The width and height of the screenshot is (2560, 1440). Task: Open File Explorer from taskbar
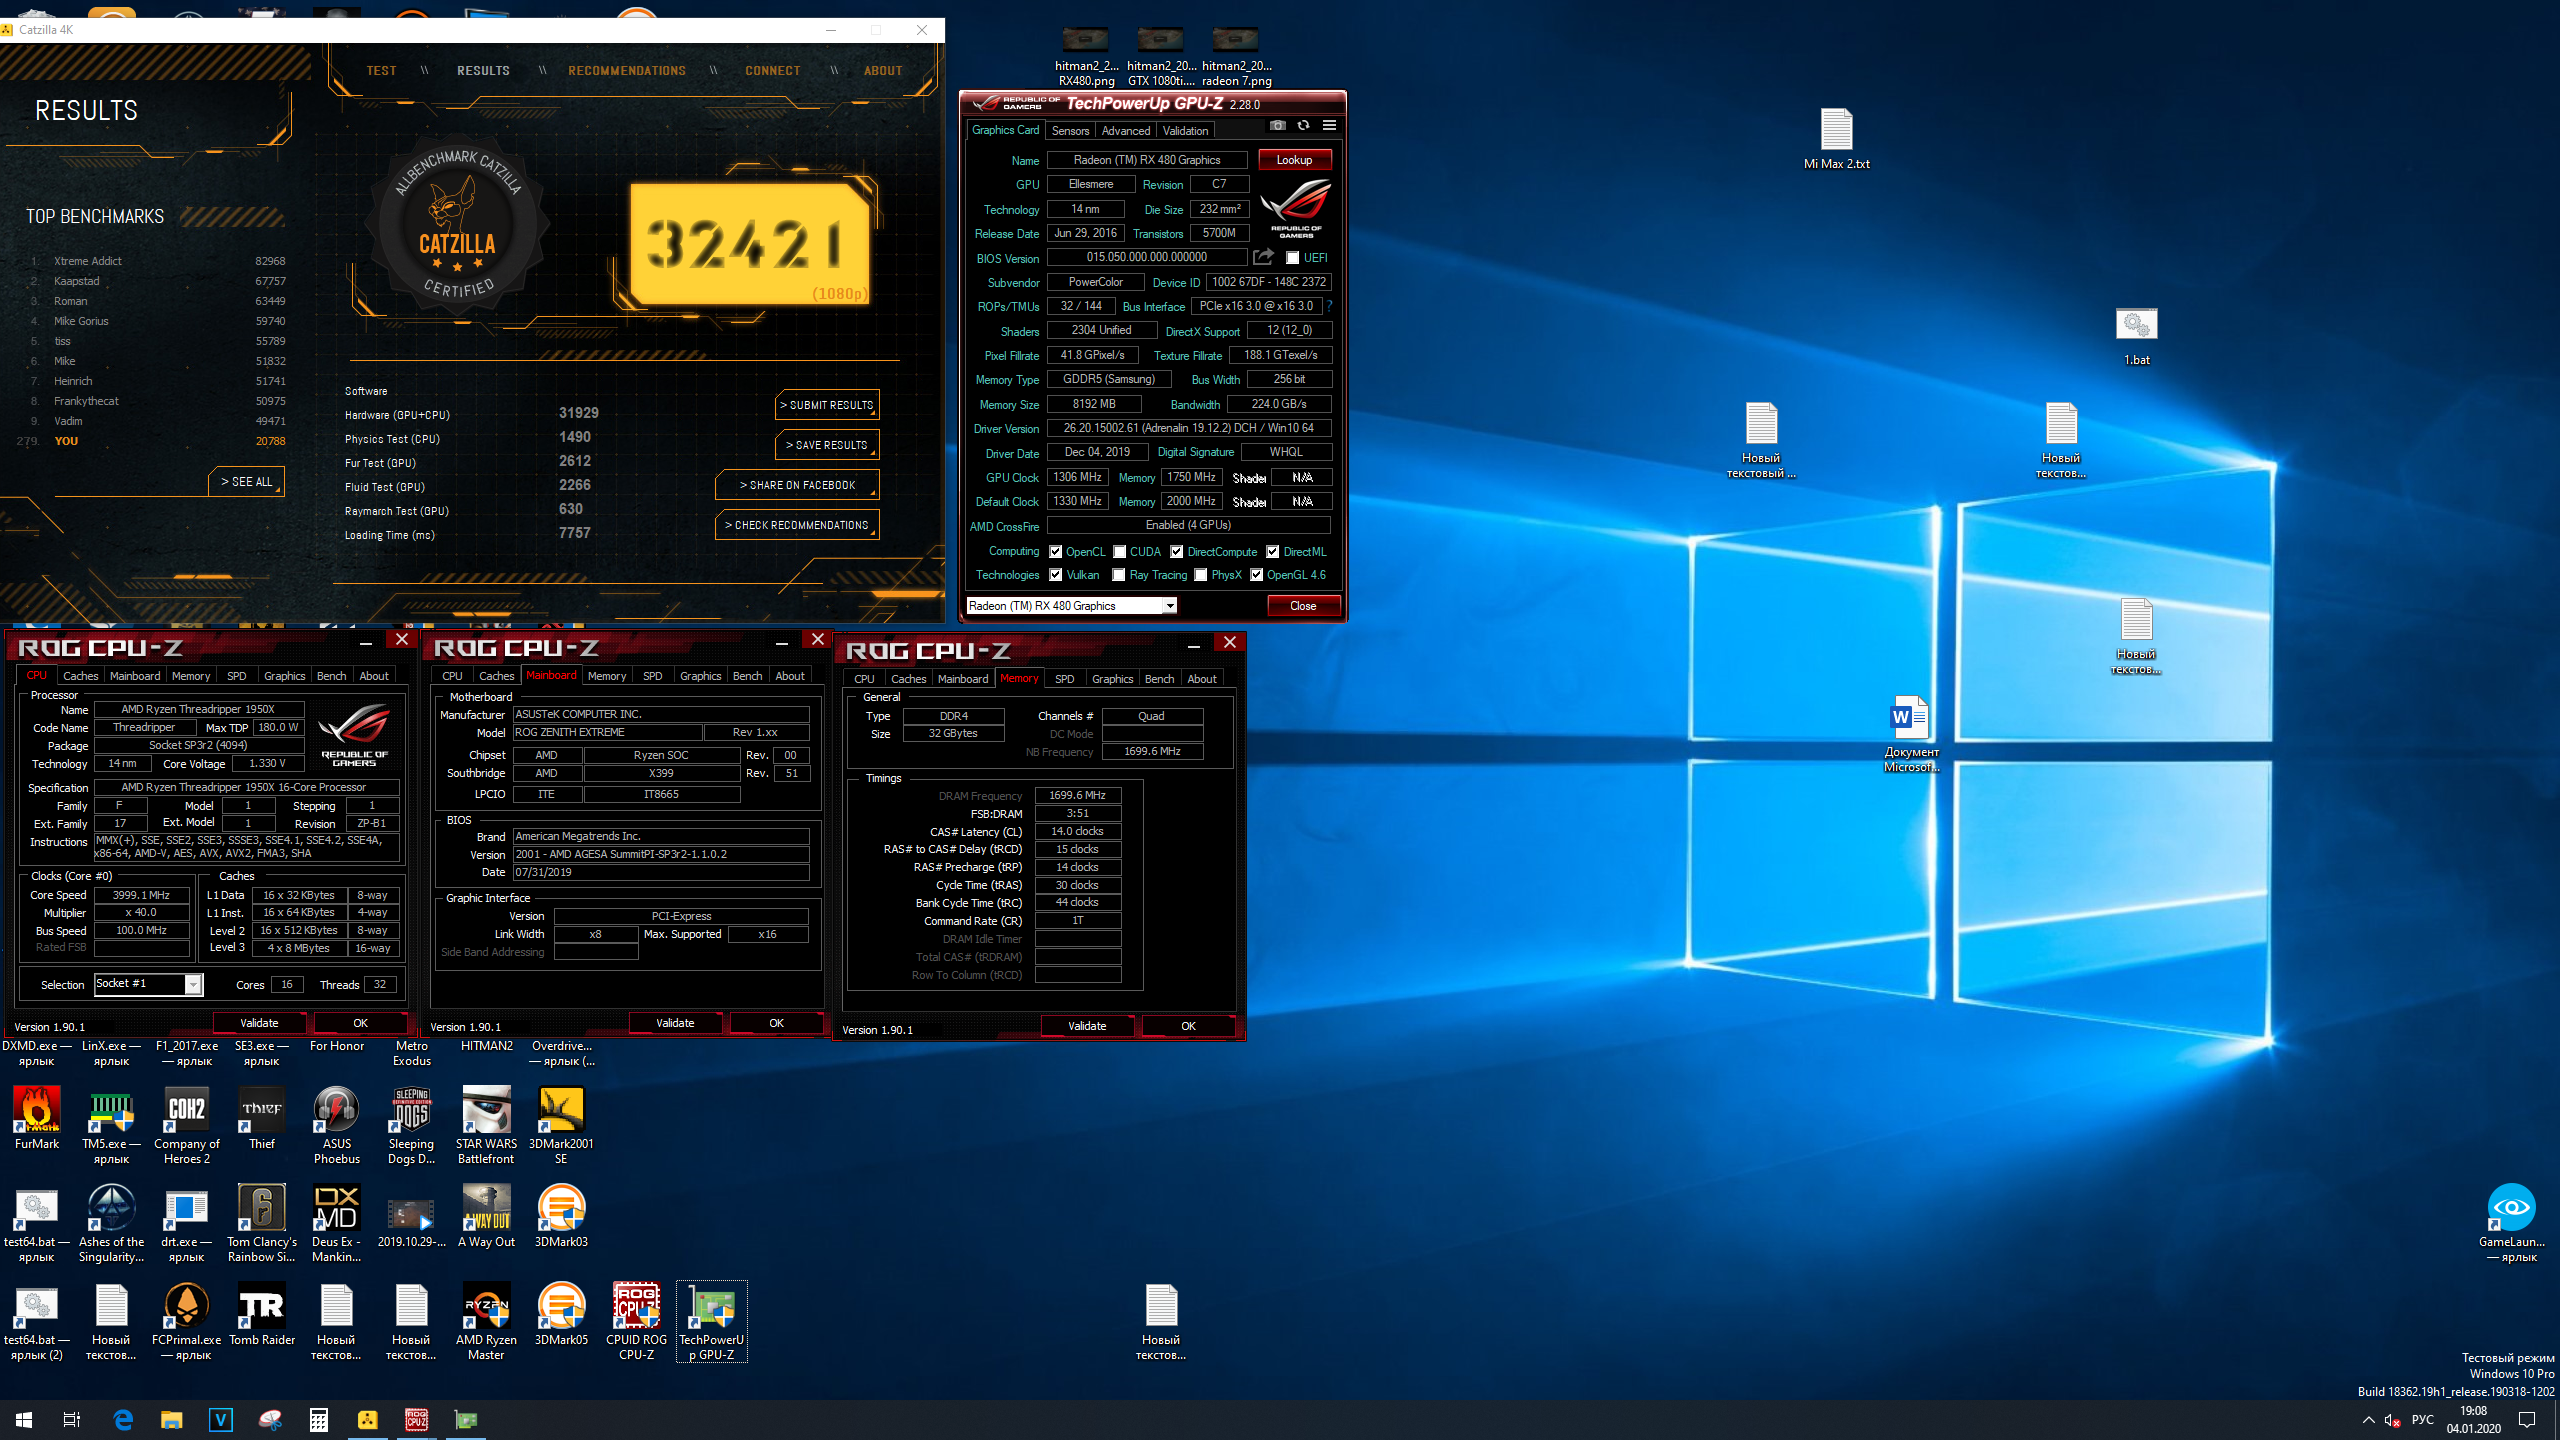click(172, 1419)
